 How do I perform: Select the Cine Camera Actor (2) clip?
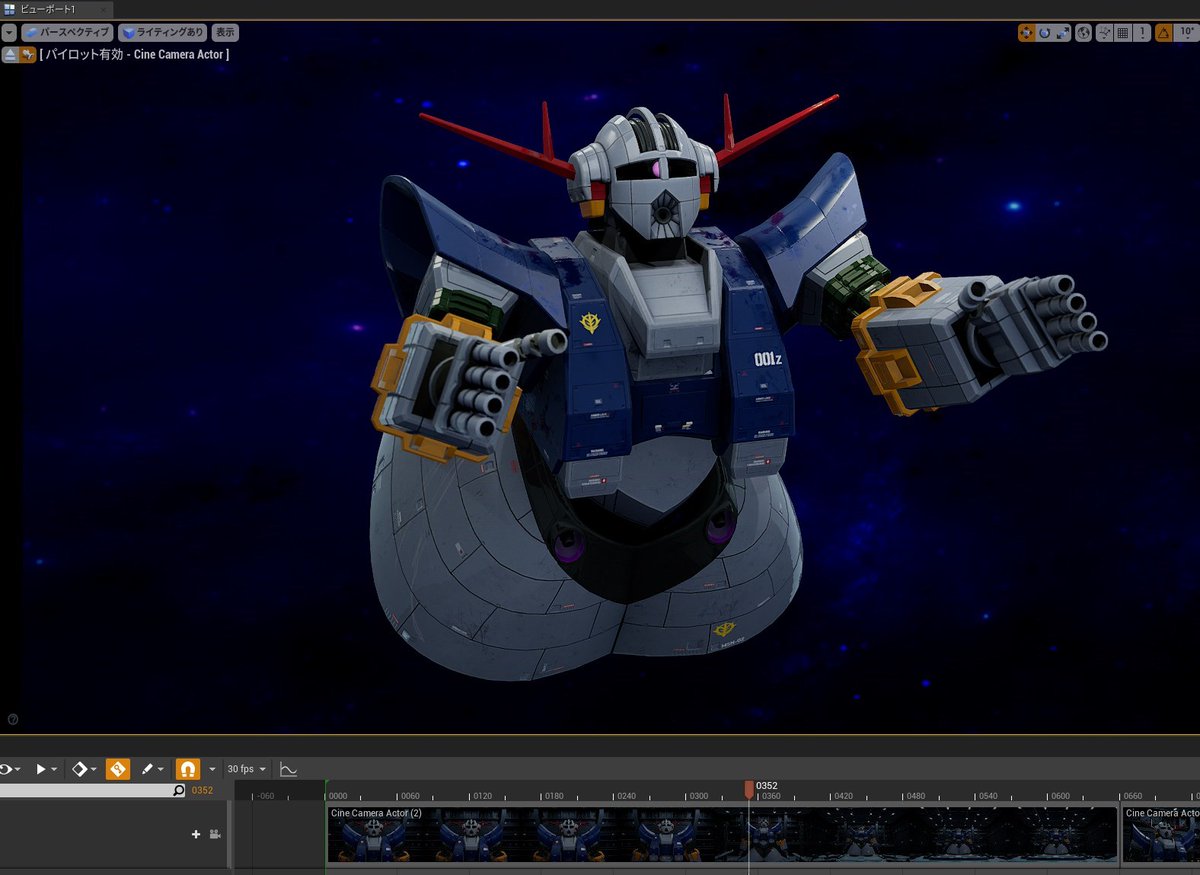[x=721, y=834]
